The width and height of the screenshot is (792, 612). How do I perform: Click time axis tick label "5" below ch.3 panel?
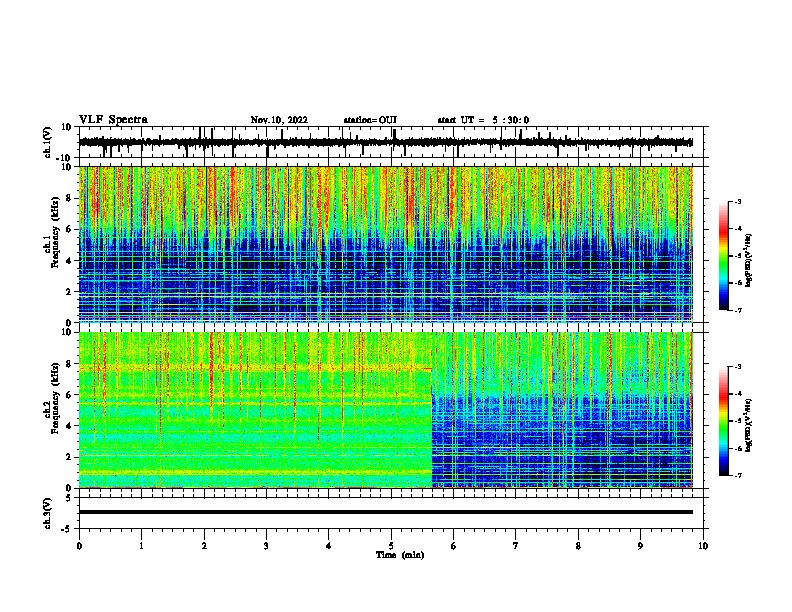391,546
